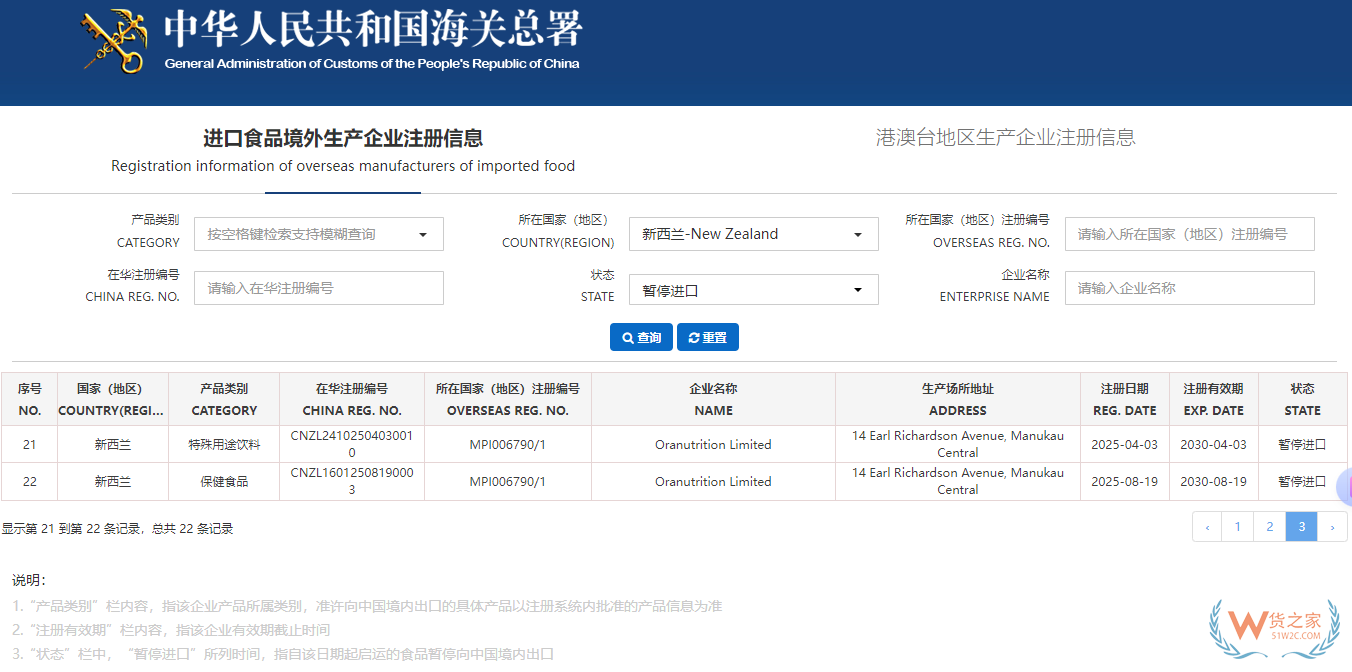Open the 状态 STATE dropdown showing 暂停进口

click(x=753, y=289)
